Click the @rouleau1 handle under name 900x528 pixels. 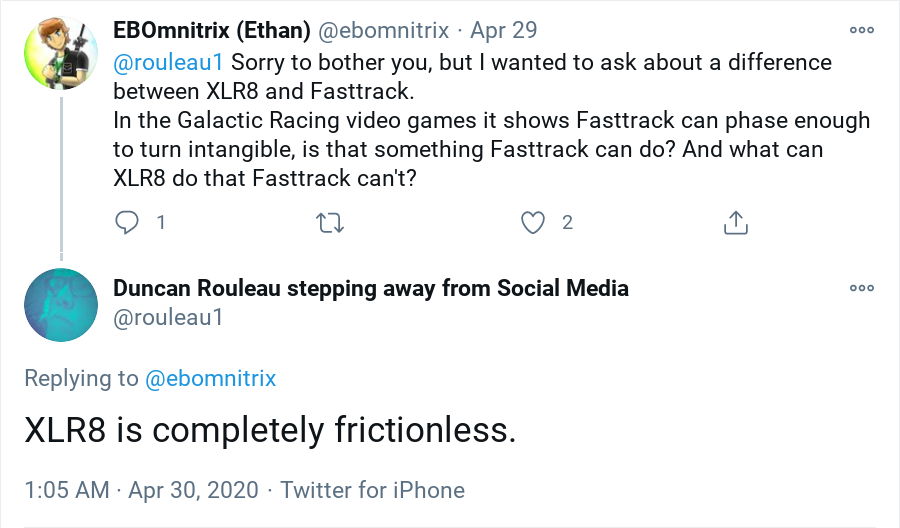[x=167, y=318]
